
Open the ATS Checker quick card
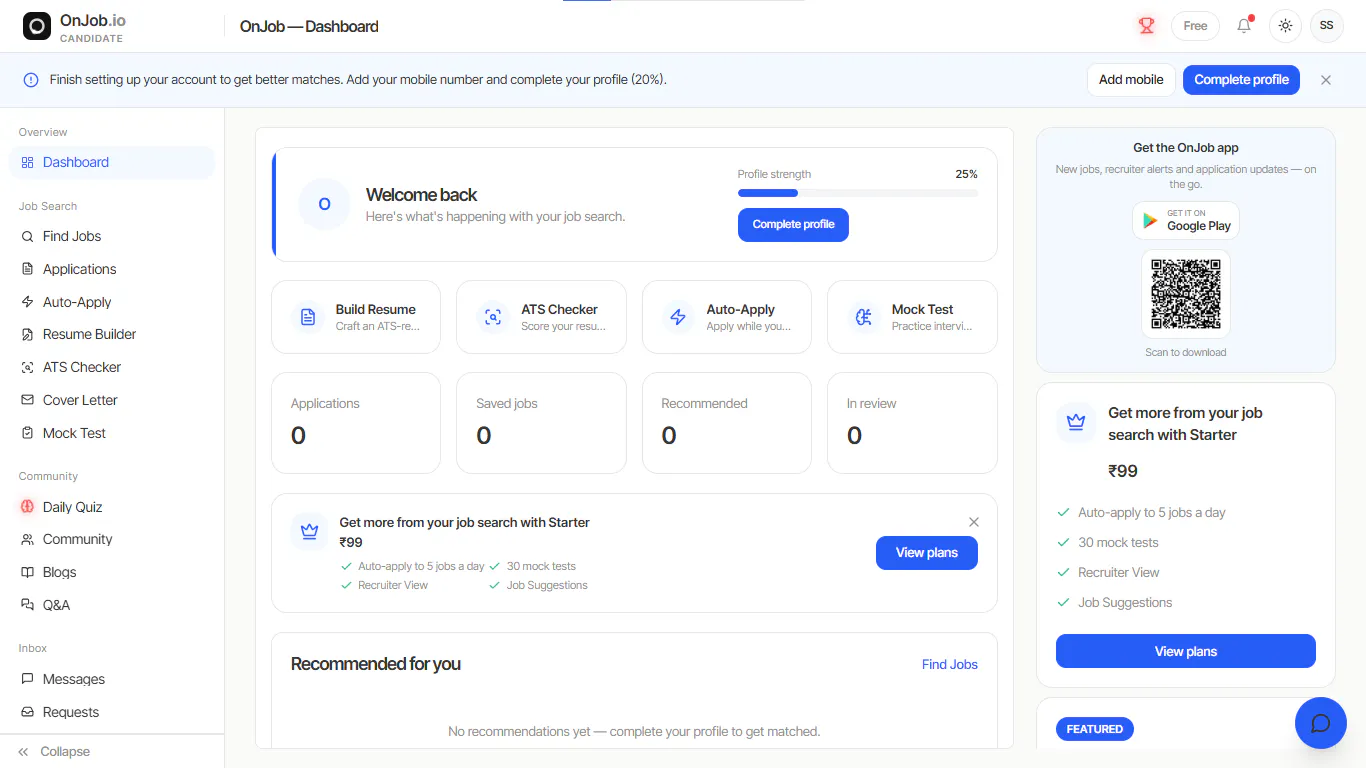pos(541,317)
